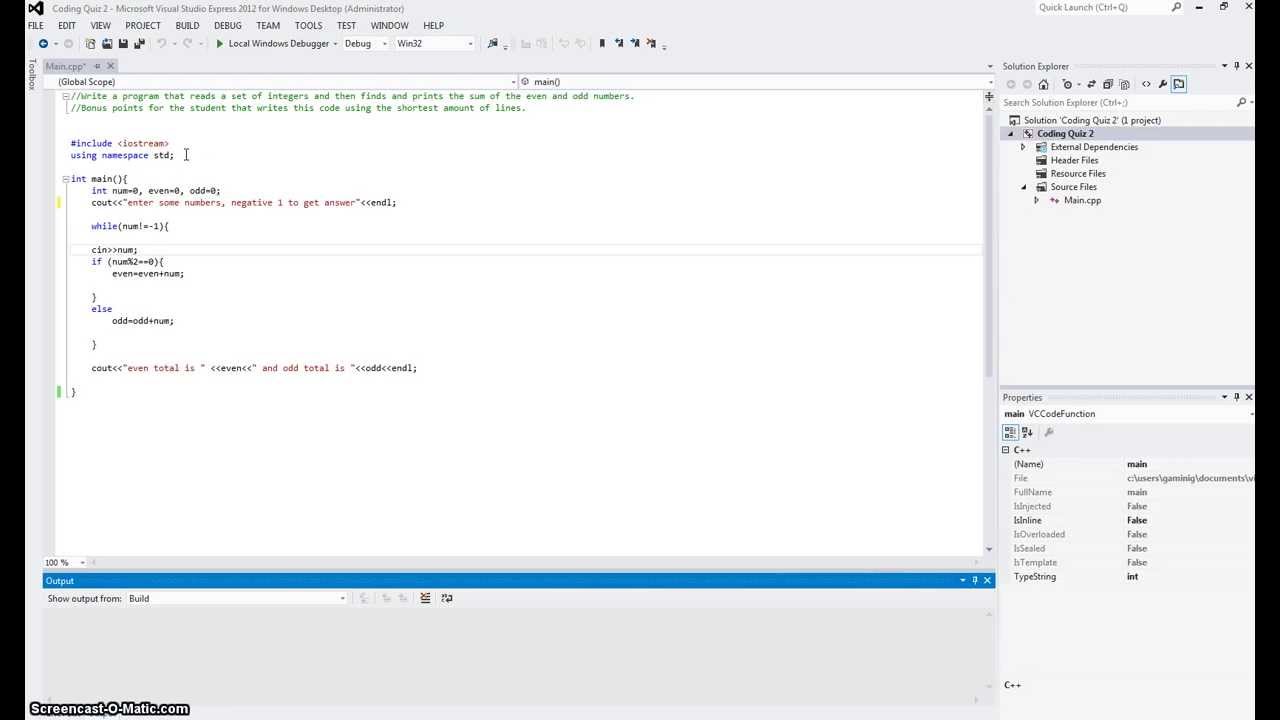Go to previous bookmark icon

pyautogui.click(x=619, y=44)
